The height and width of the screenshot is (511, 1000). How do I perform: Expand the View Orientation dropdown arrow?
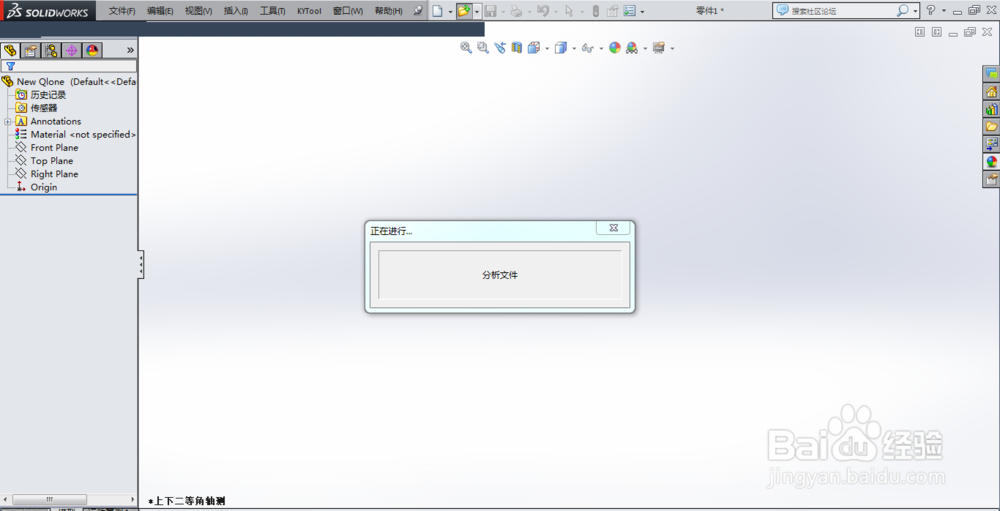[547, 48]
